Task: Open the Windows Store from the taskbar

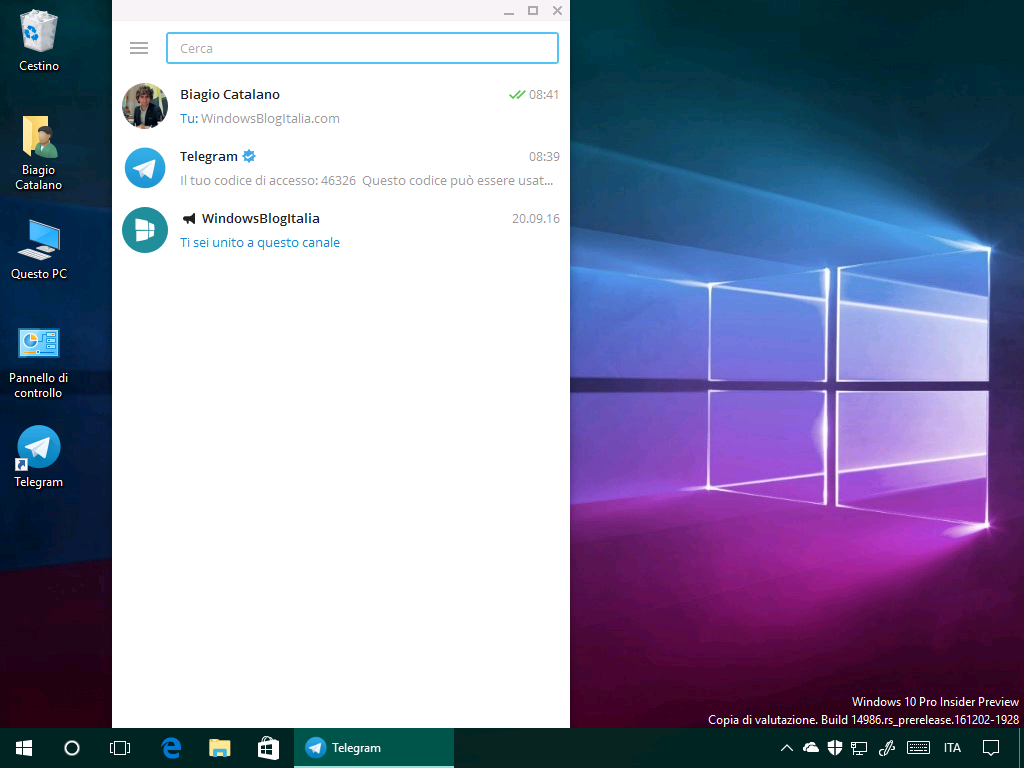Action: pos(268,748)
